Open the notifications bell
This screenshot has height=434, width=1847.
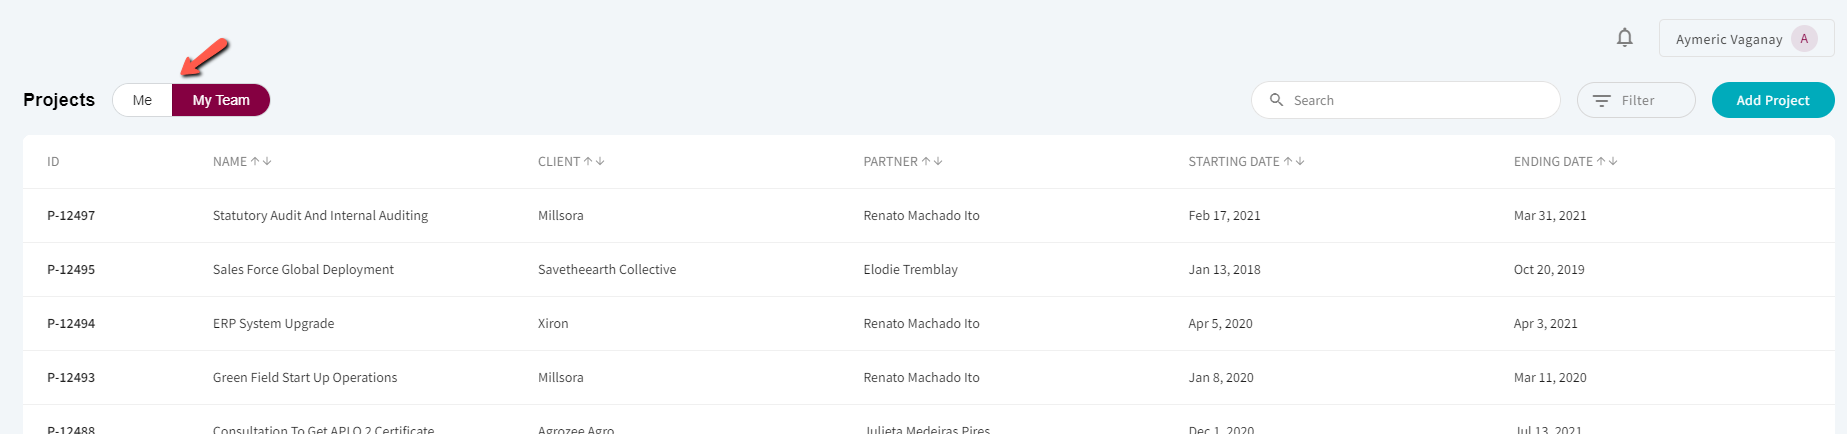[1625, 38]
